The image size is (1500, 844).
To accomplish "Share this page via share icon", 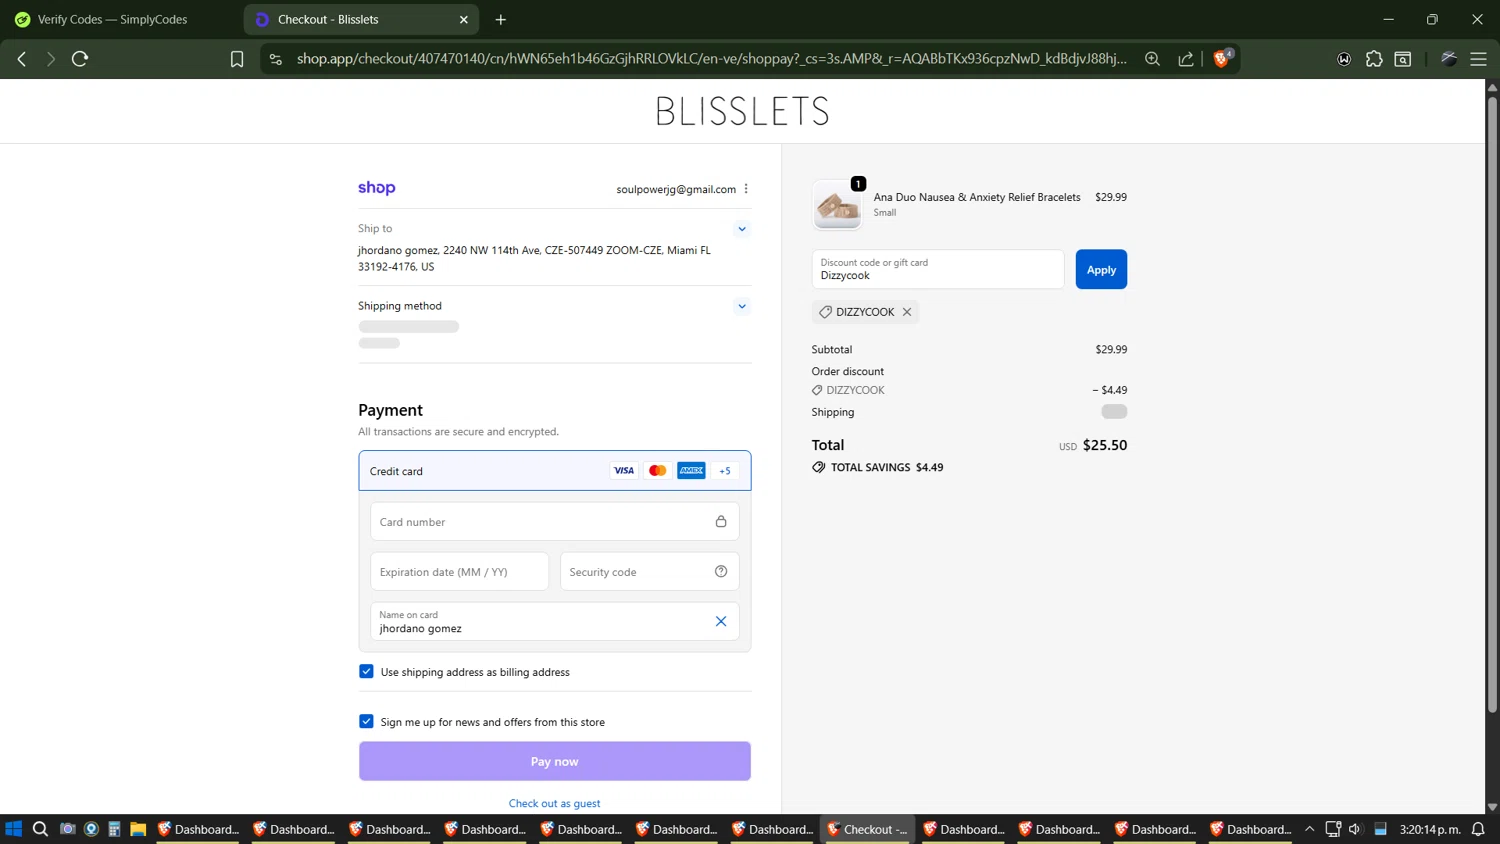I will click(1186, 59).
